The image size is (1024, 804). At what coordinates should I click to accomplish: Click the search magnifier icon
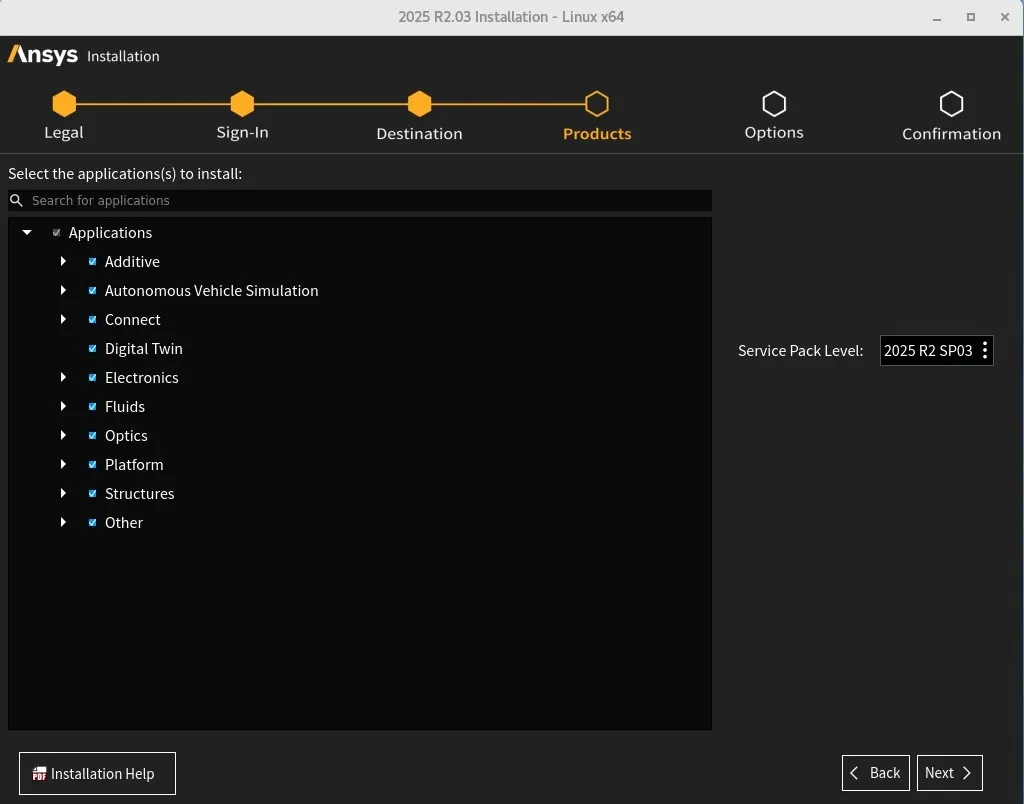point(16,200)
